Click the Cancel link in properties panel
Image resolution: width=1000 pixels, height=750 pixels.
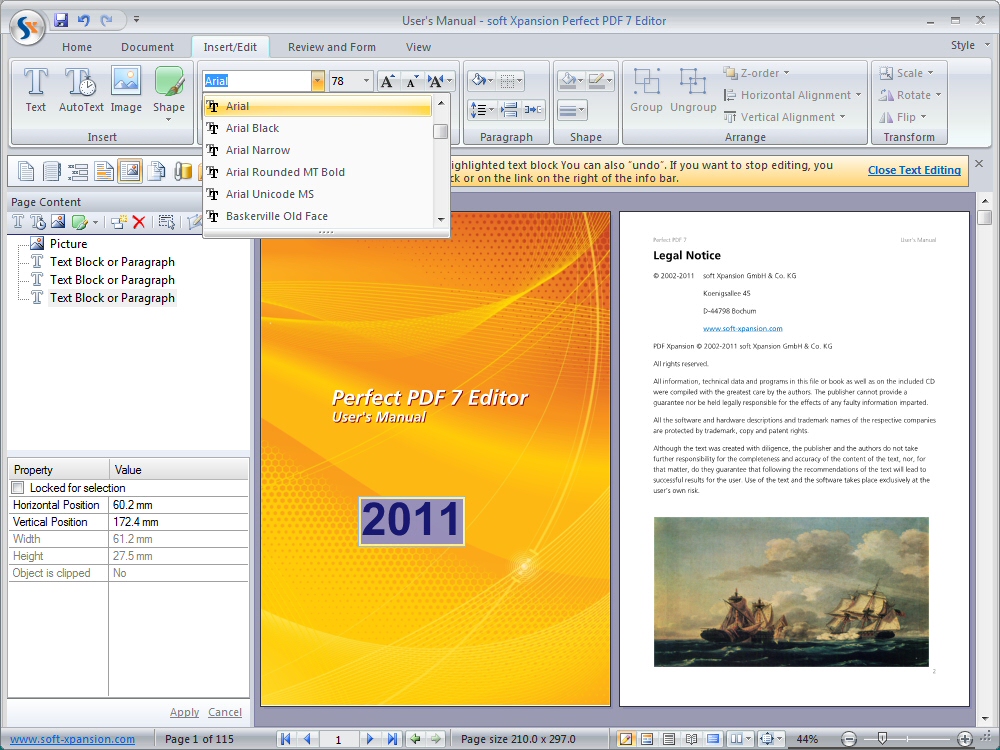(224, 712)
